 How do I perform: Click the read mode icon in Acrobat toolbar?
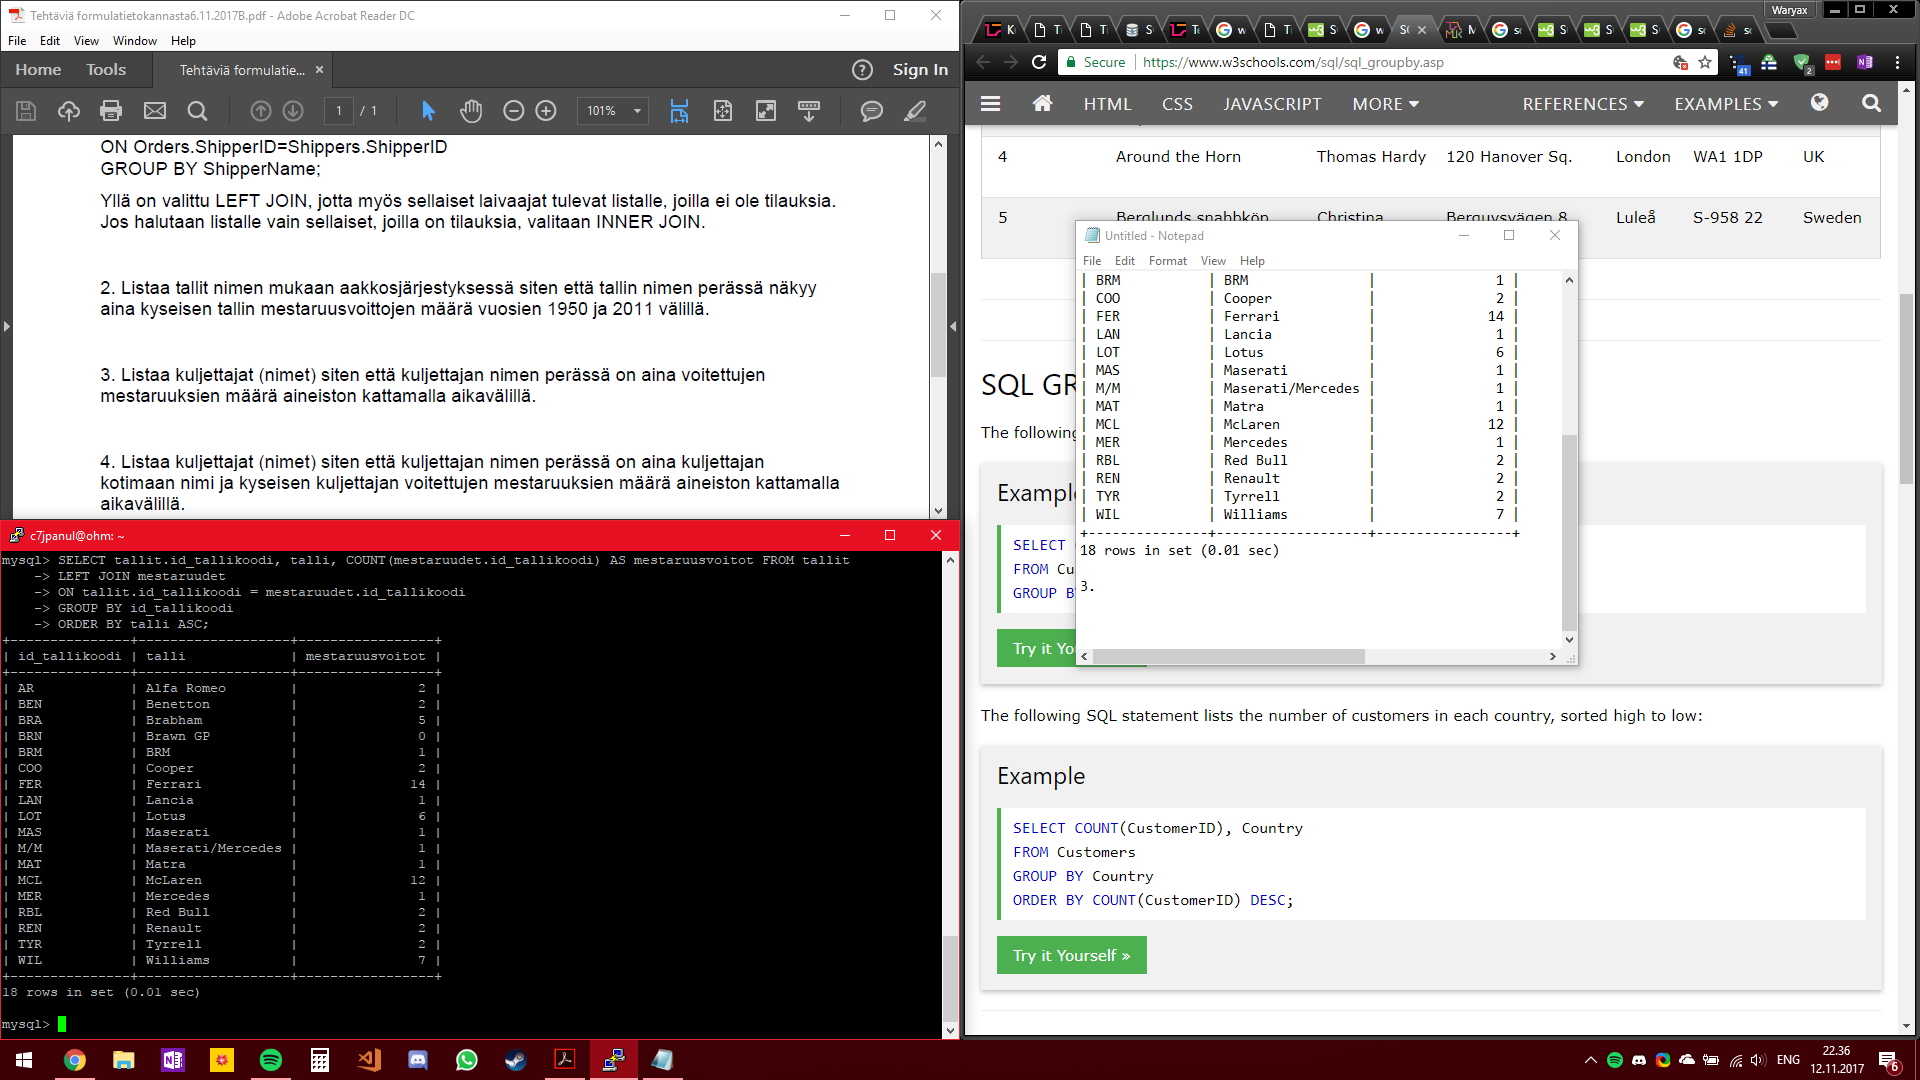click(x=809, y=111)
